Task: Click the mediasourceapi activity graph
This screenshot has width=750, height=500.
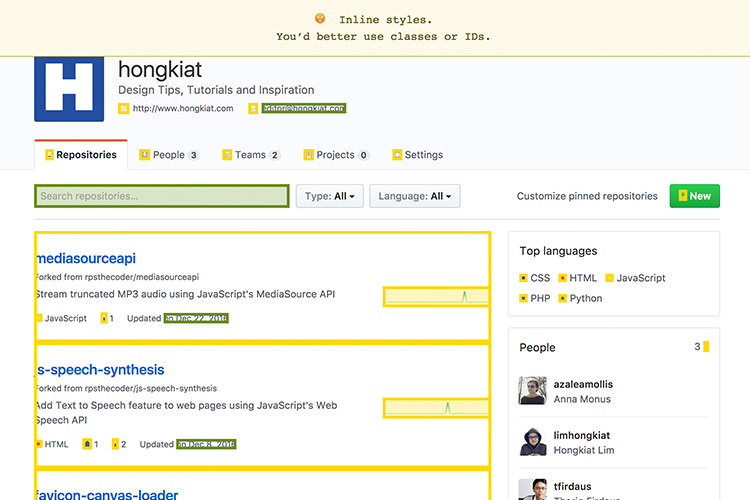Action: click(436, 297)
